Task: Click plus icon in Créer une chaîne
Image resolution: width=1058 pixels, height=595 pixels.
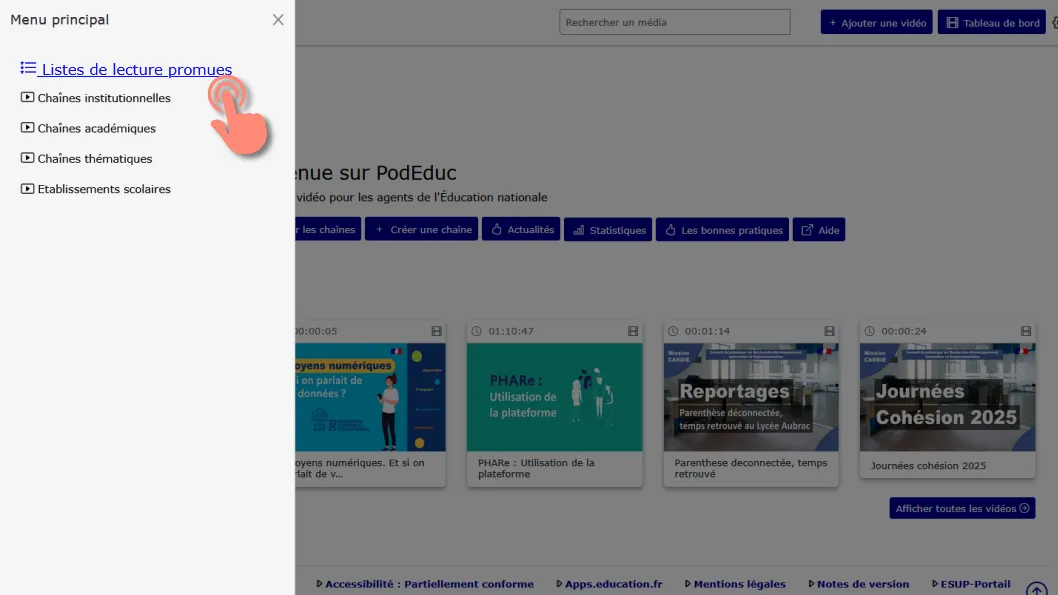Action: pos(379,229)
